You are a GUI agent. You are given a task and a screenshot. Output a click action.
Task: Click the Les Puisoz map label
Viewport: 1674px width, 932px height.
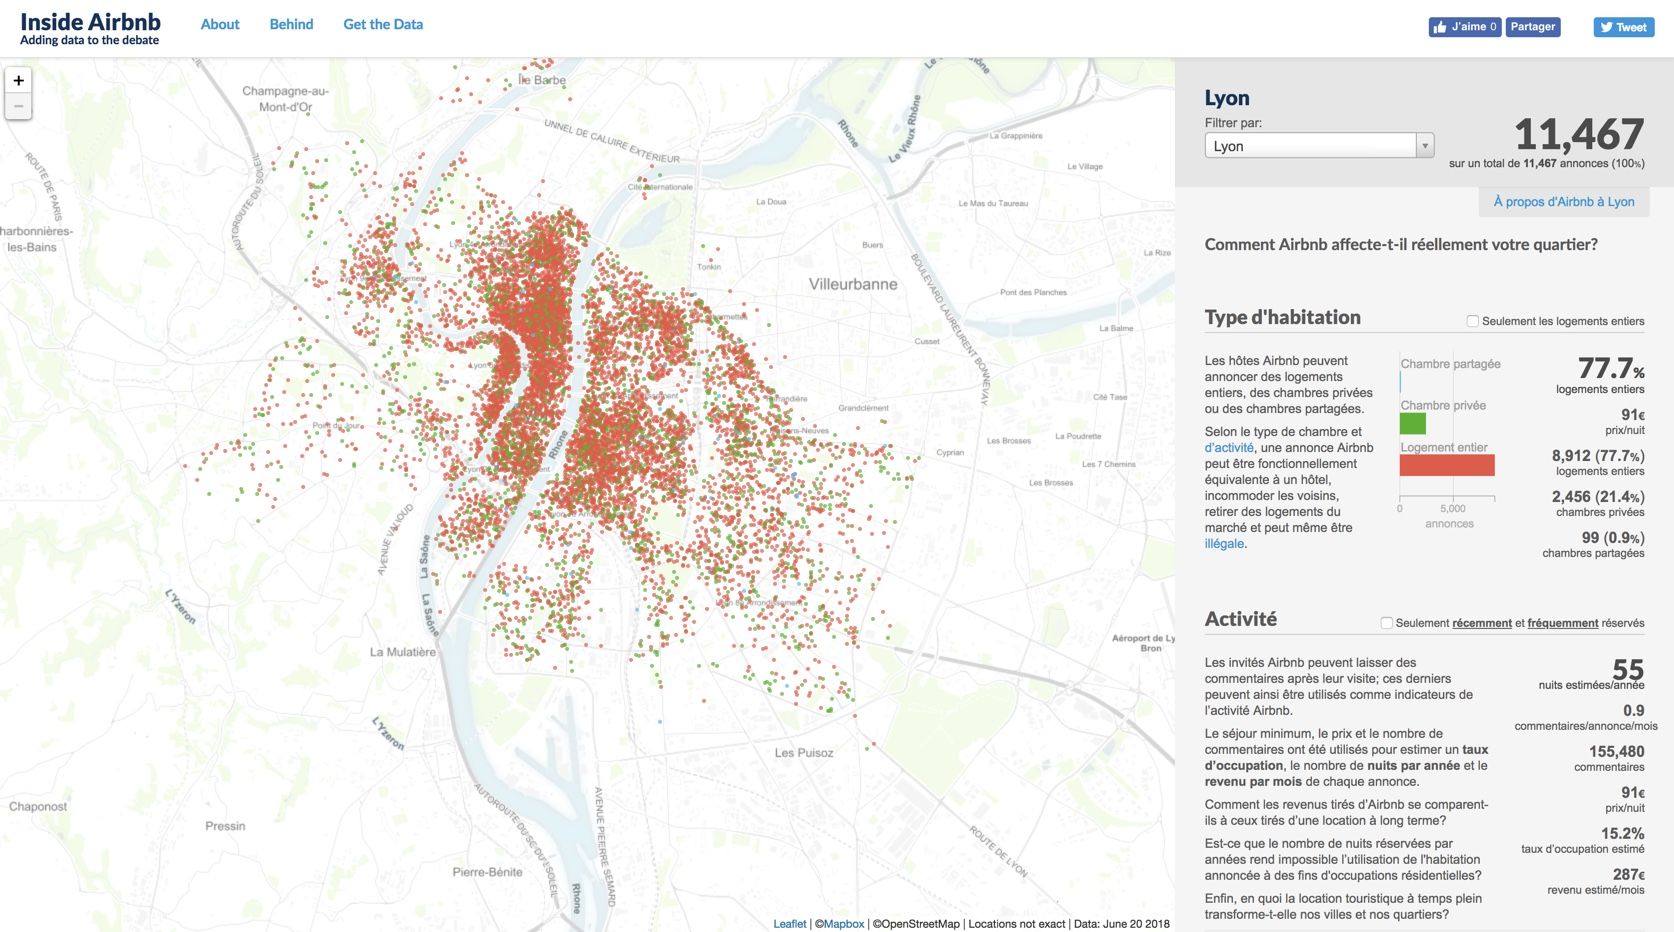[804, 753]
